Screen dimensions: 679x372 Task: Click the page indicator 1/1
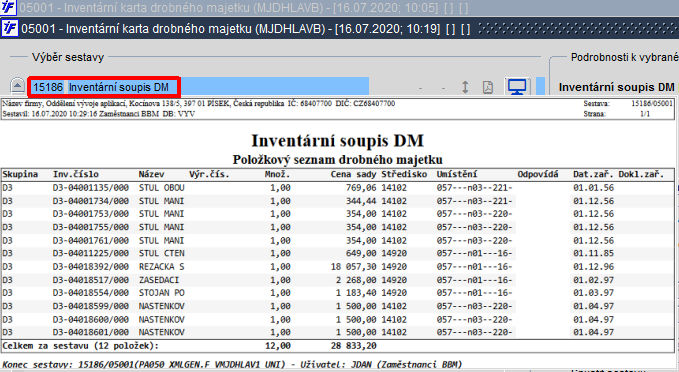pyautogui.click(x=645, y=114)
